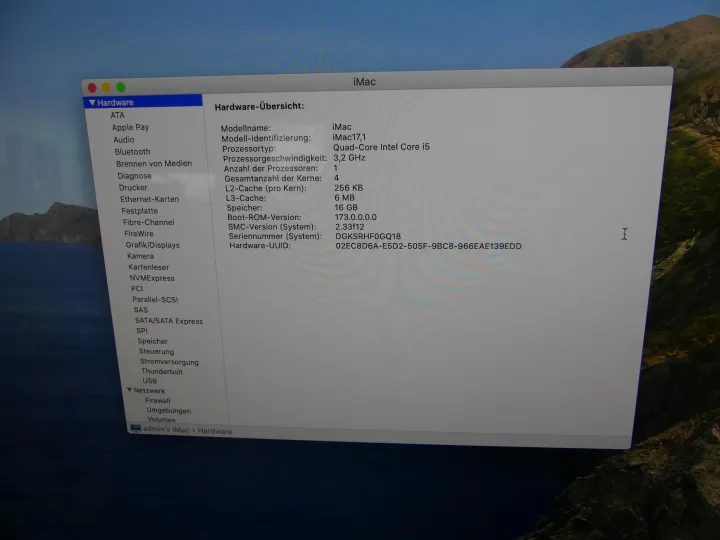The width and height of the screenshot is (720, 540).
Task: Open Steuerung entry
Action: click(x=156, y=351)
